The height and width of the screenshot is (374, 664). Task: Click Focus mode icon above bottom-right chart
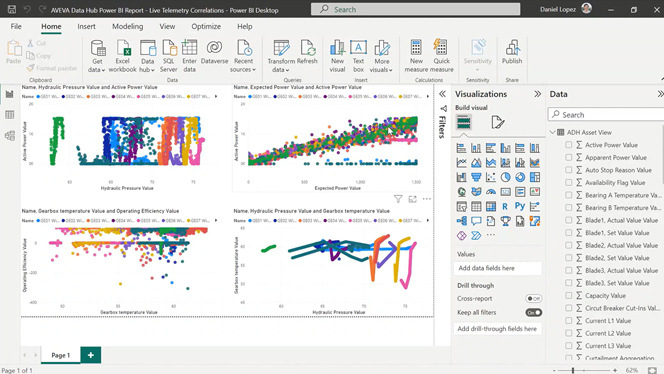(x=412, y=199)
